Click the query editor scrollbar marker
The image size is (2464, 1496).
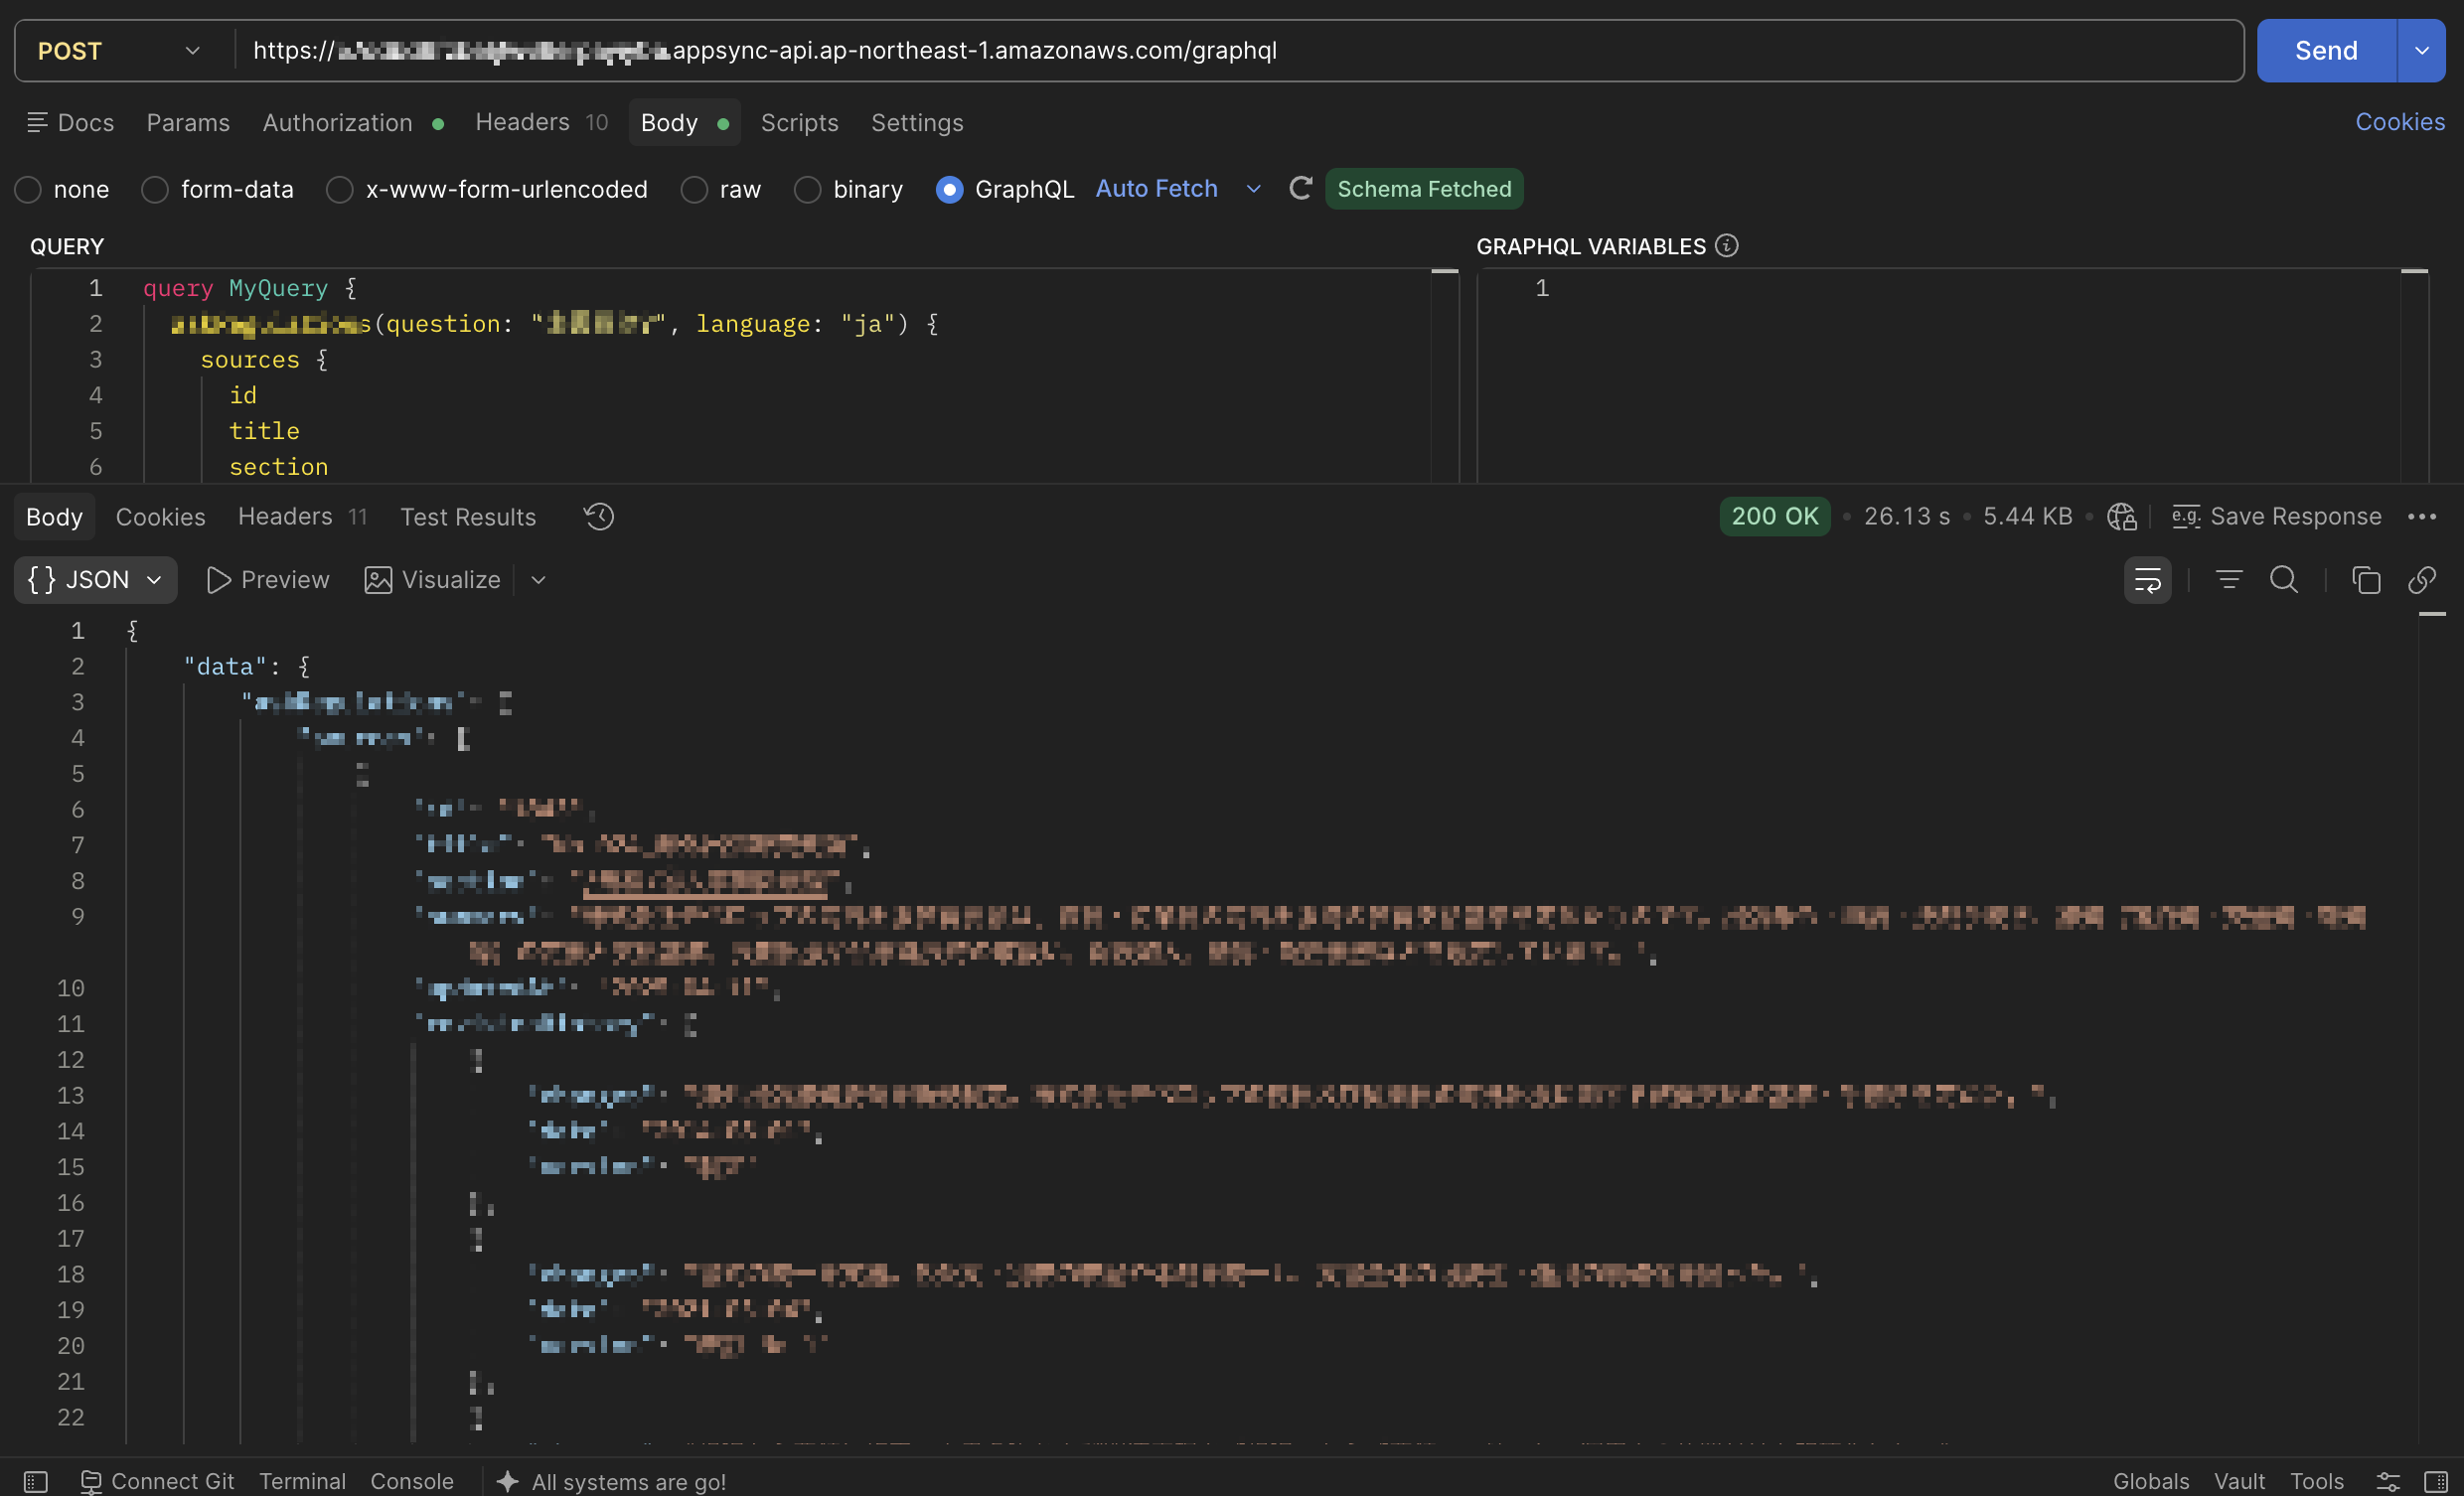click(x=1444, y=271)
